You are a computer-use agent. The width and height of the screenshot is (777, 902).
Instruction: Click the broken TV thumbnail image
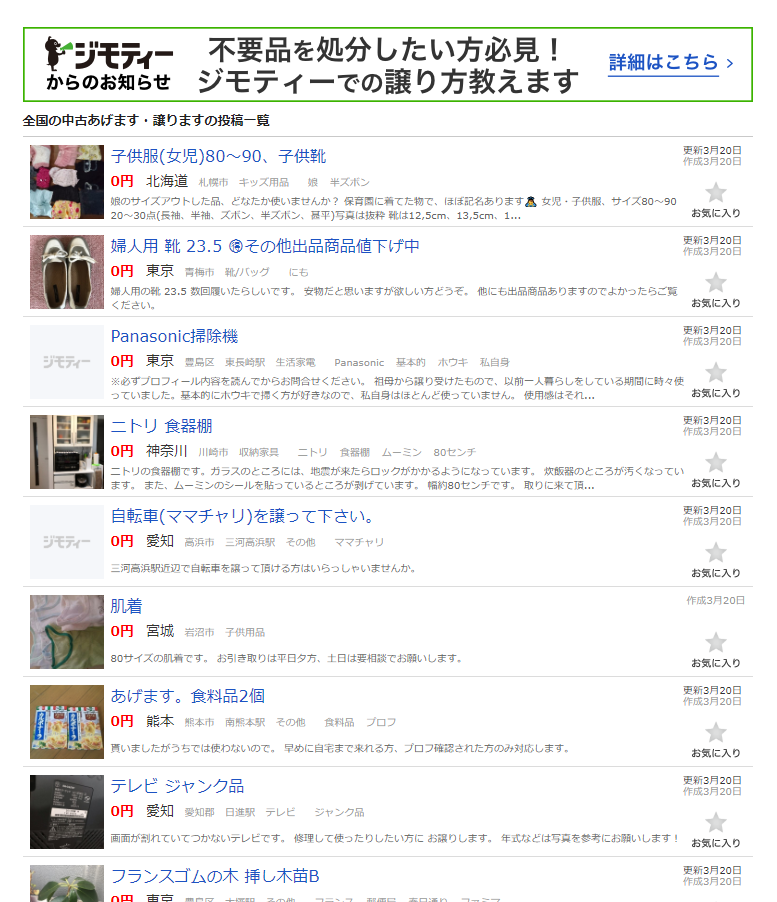click(67, 812)
